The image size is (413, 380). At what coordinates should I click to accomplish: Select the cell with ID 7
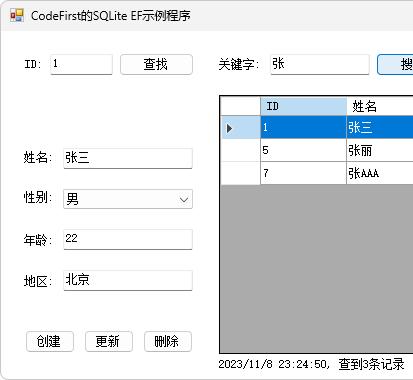303,173
